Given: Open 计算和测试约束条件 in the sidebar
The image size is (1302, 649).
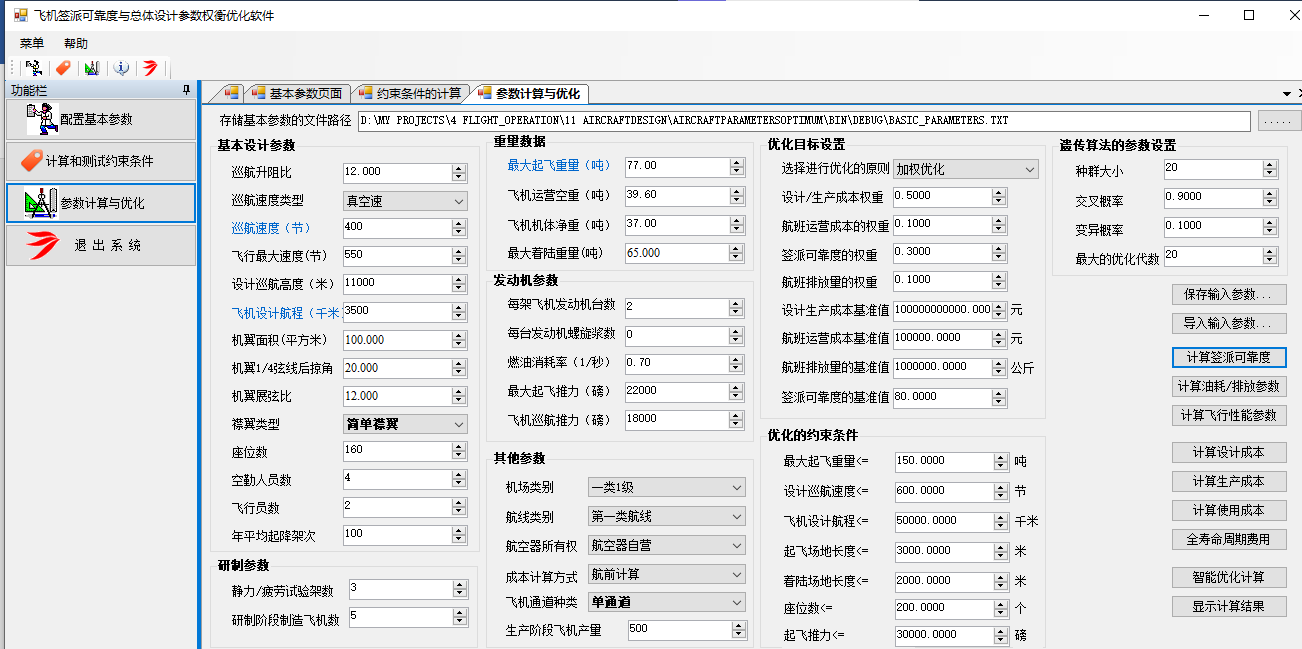Looking at the screenshot, I should [100, 161].
